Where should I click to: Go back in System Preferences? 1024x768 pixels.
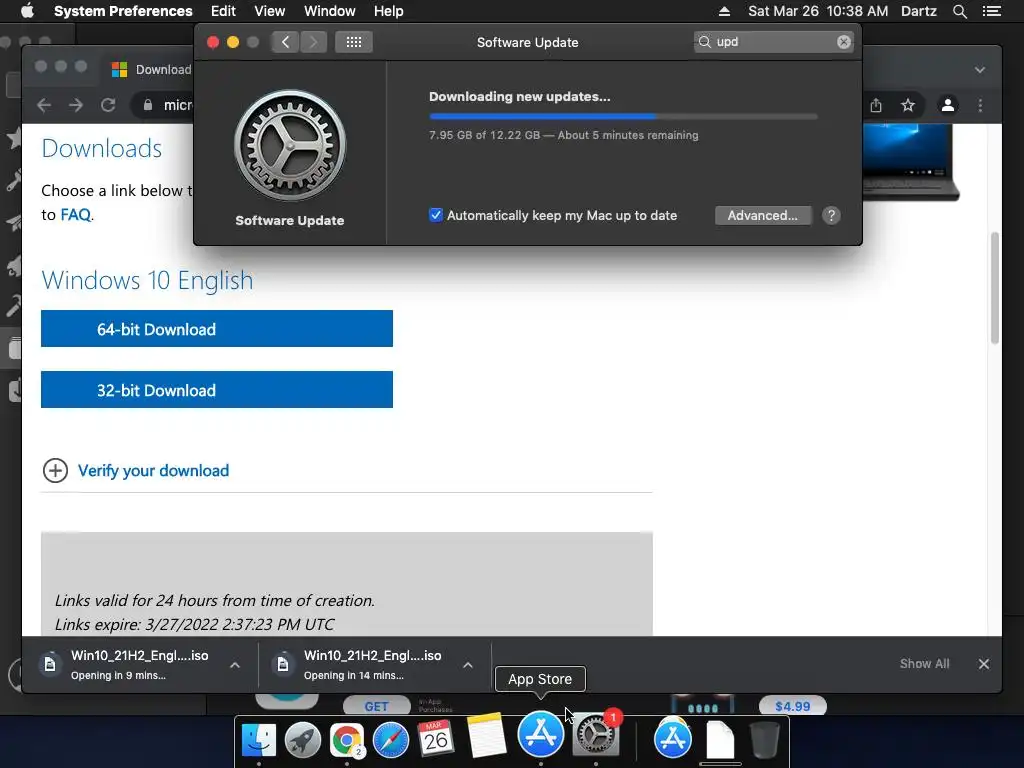[x=285, y=42]
